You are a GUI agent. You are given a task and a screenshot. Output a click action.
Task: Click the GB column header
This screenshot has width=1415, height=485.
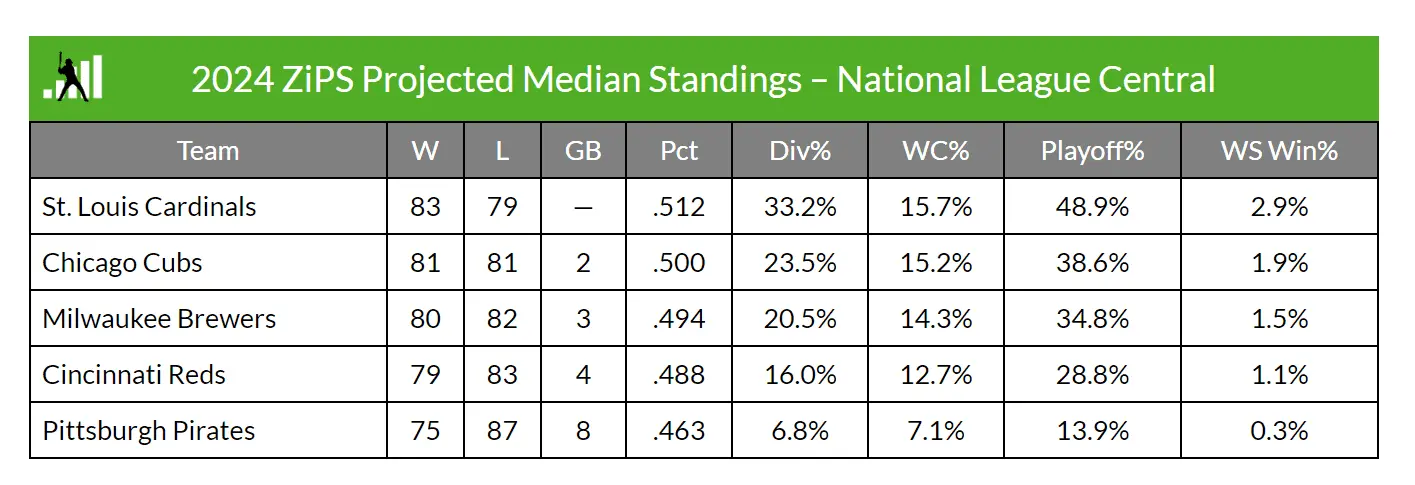pyautogui.click(x=583, y=150)
